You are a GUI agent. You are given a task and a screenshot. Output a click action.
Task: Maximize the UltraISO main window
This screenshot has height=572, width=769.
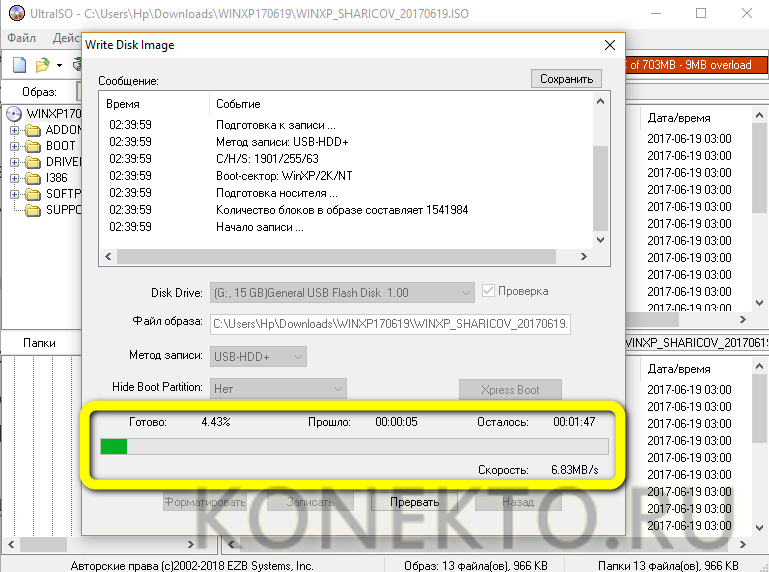[x=701, y=13]
